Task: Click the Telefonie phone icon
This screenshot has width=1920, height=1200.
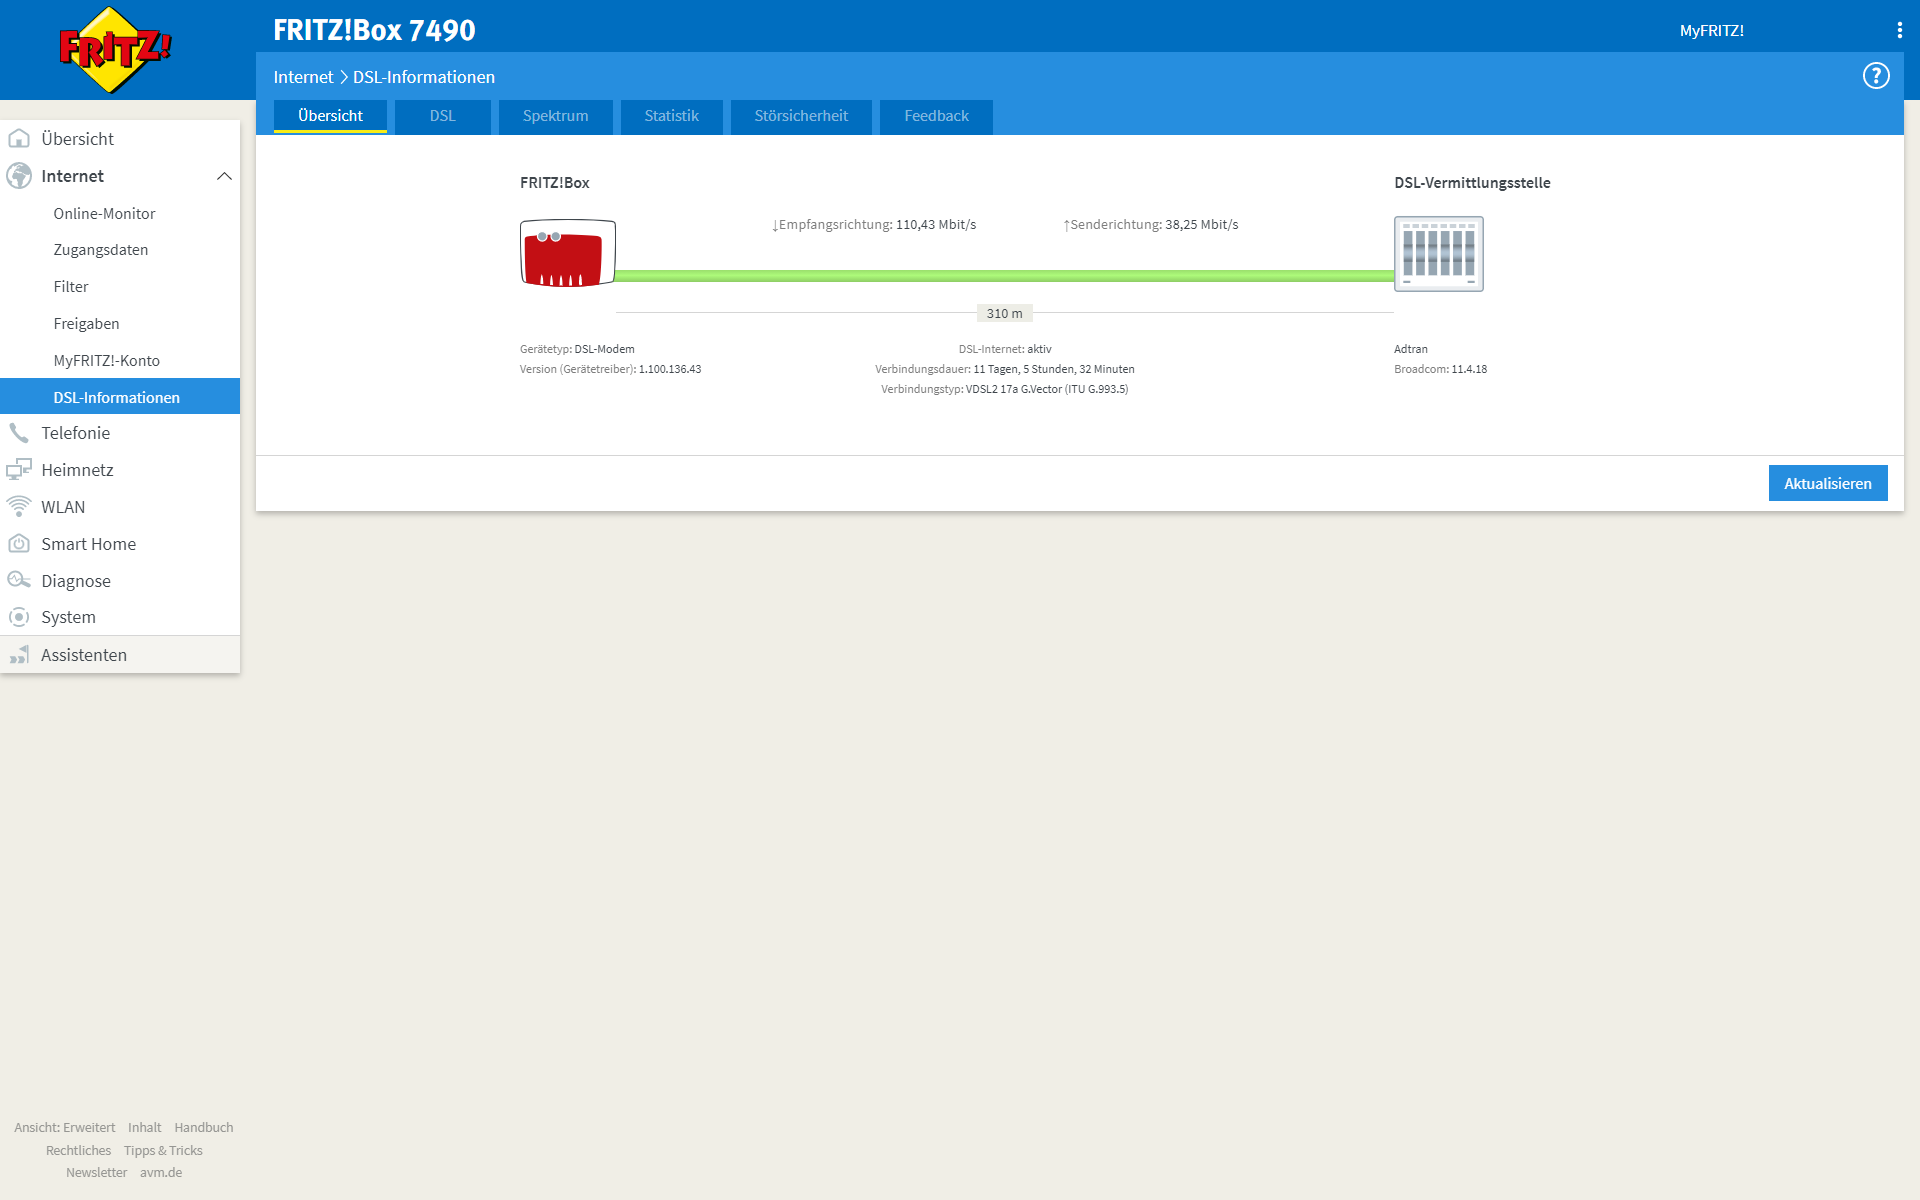Action: 19,433
